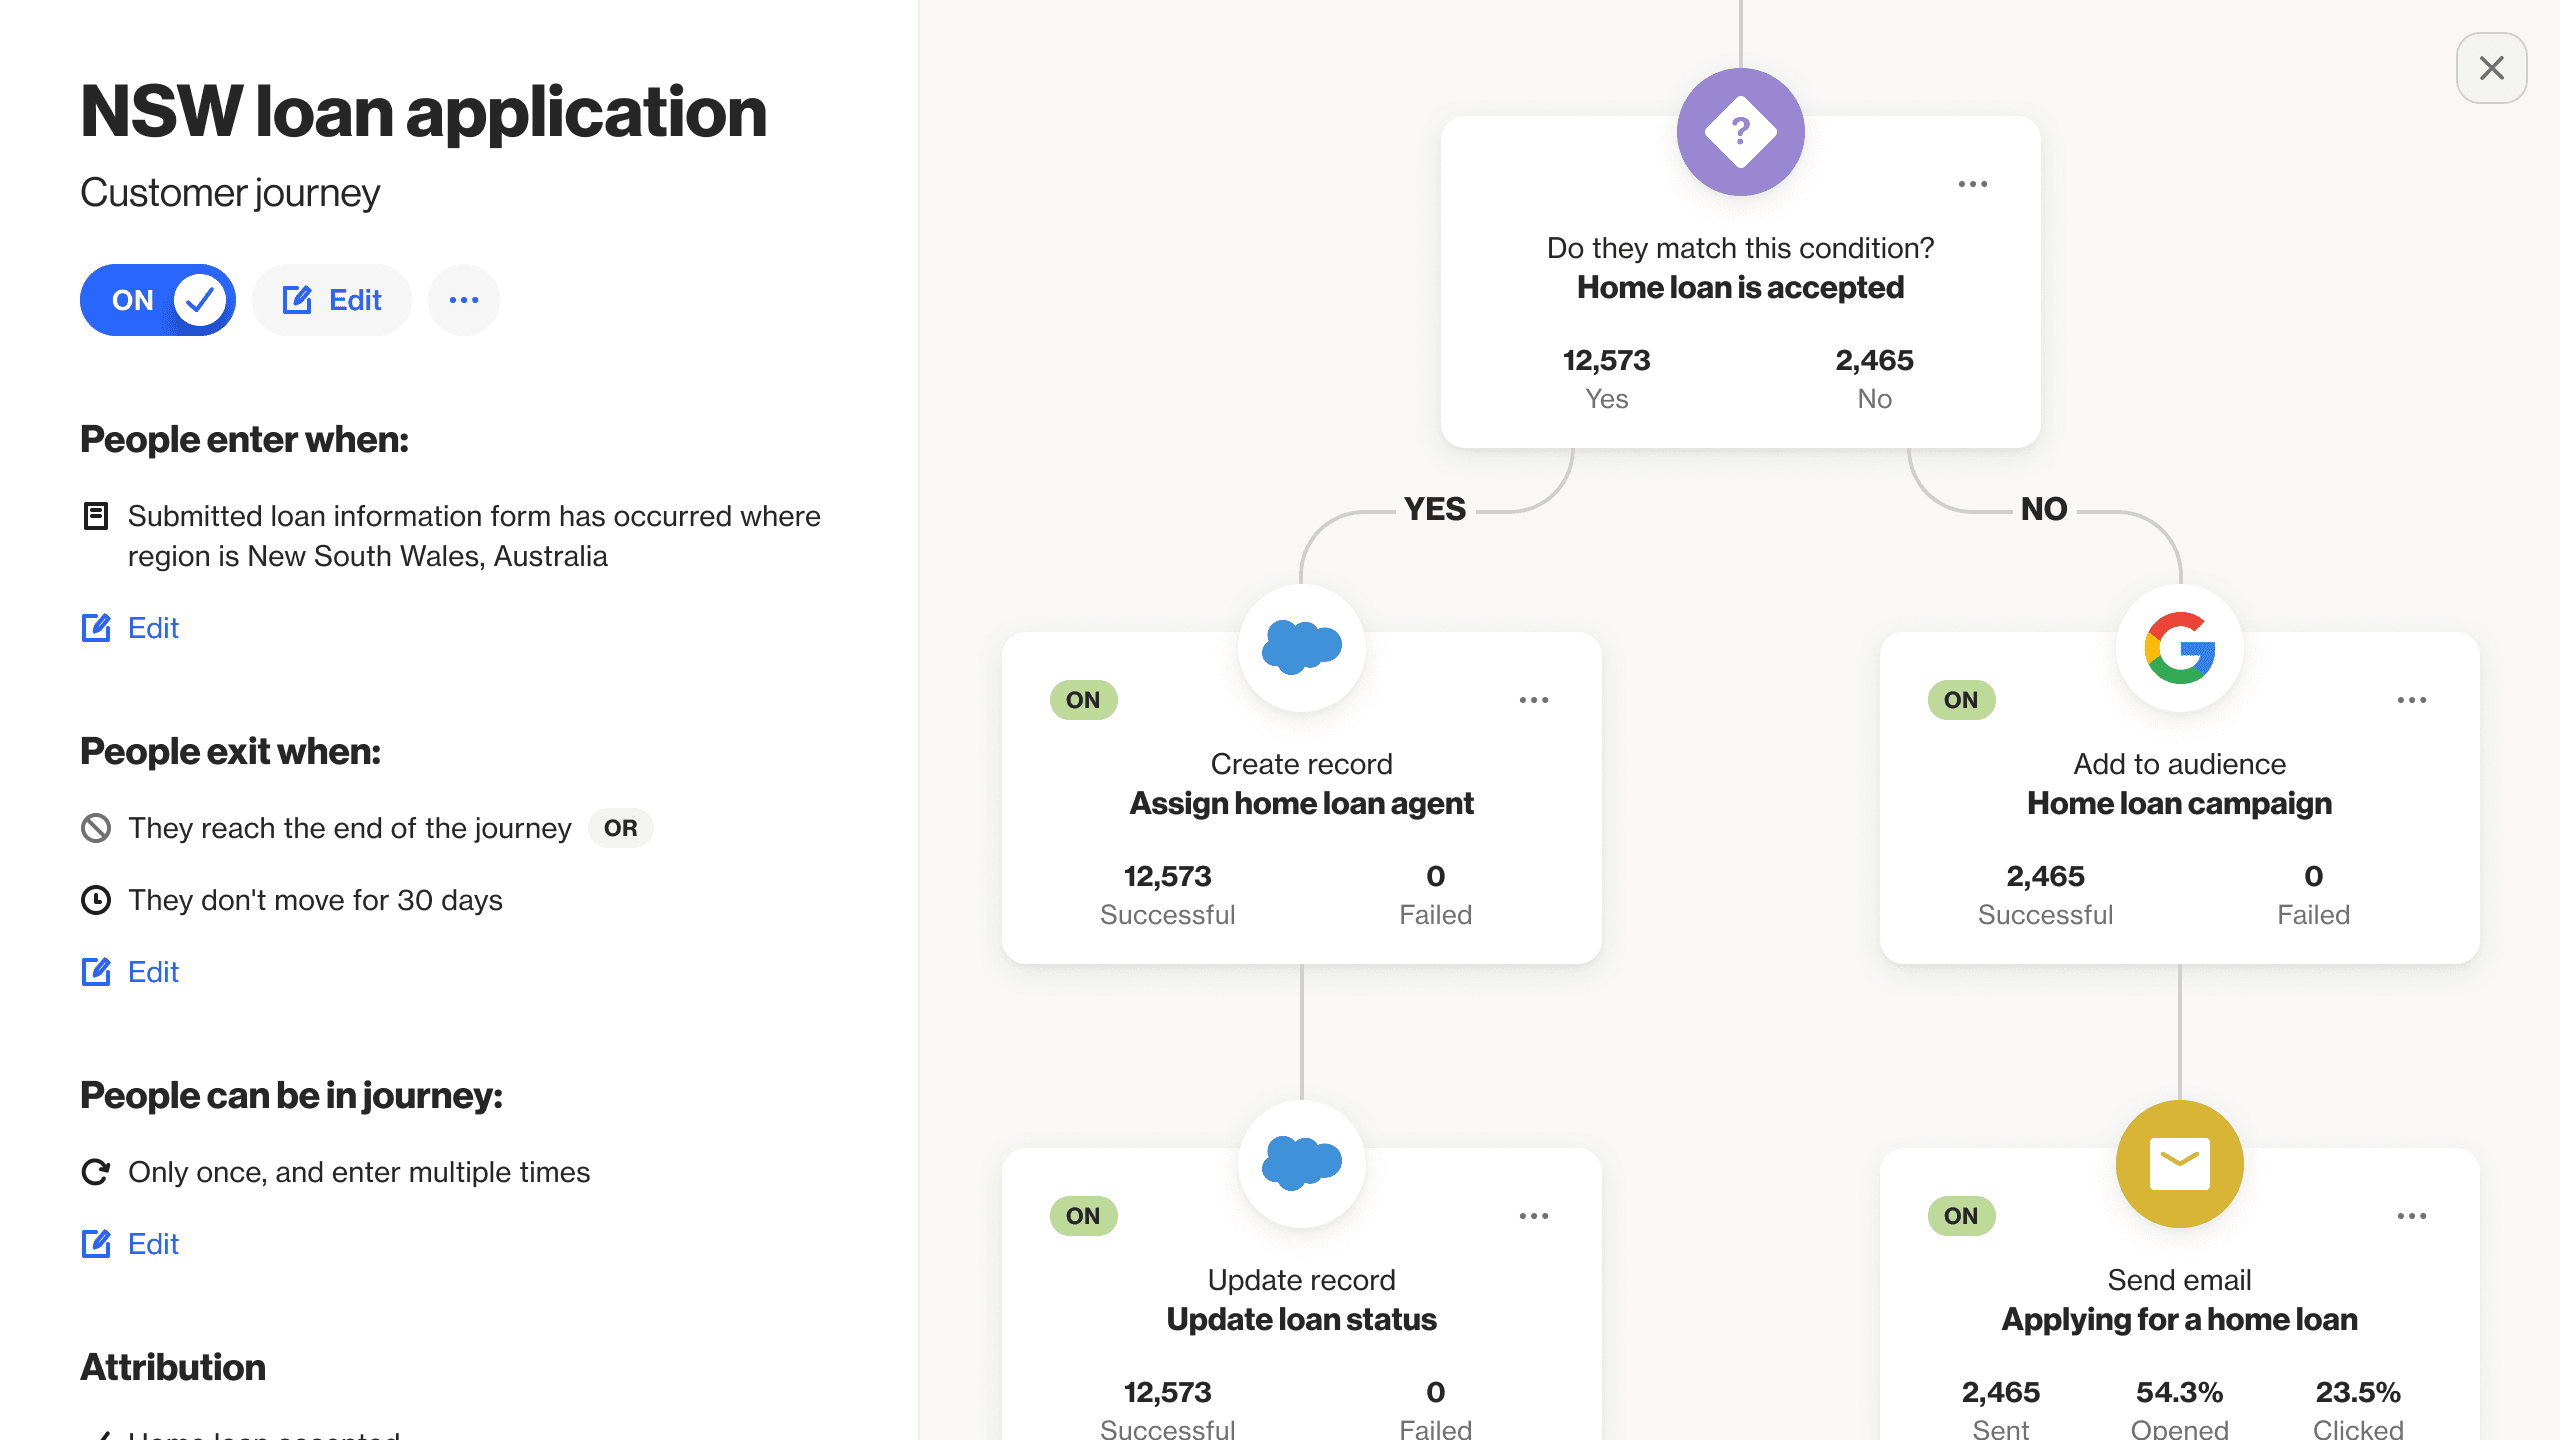Click the yellow email icon on Send email step

click(2179, 1163)
